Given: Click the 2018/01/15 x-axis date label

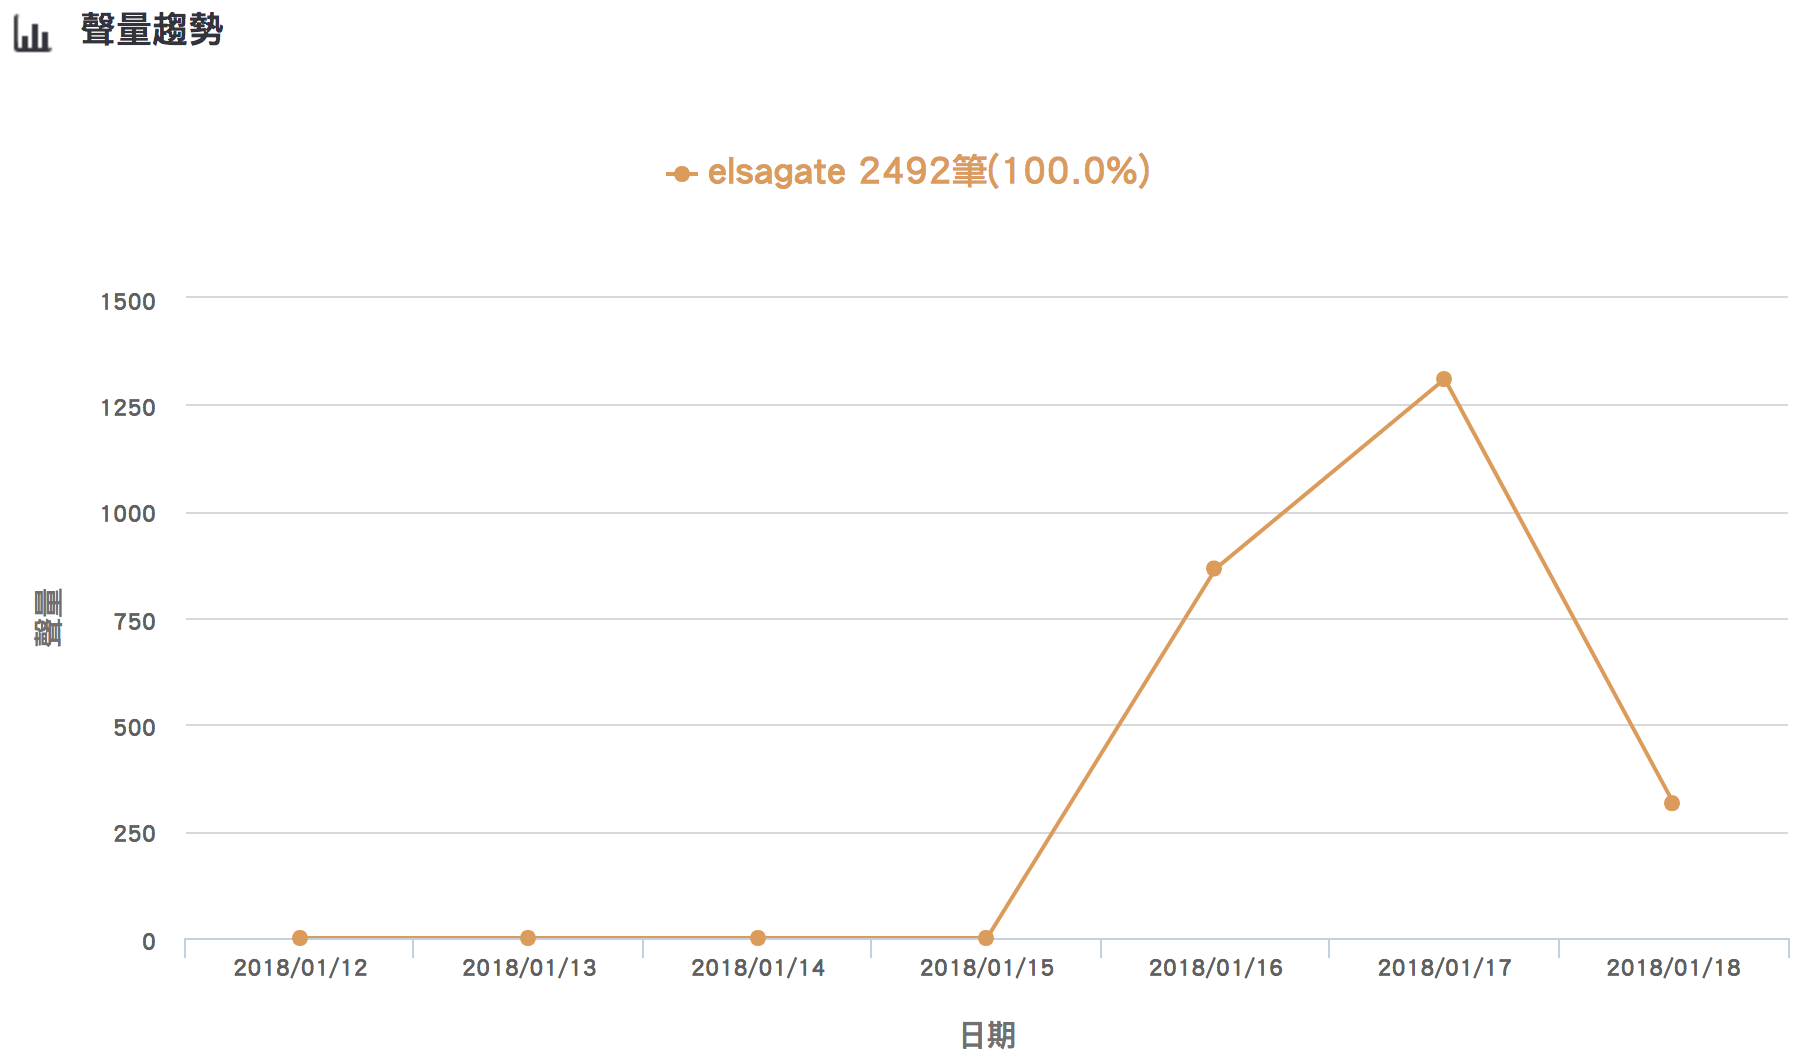Looking at the screenshot, I should point(987,968).
